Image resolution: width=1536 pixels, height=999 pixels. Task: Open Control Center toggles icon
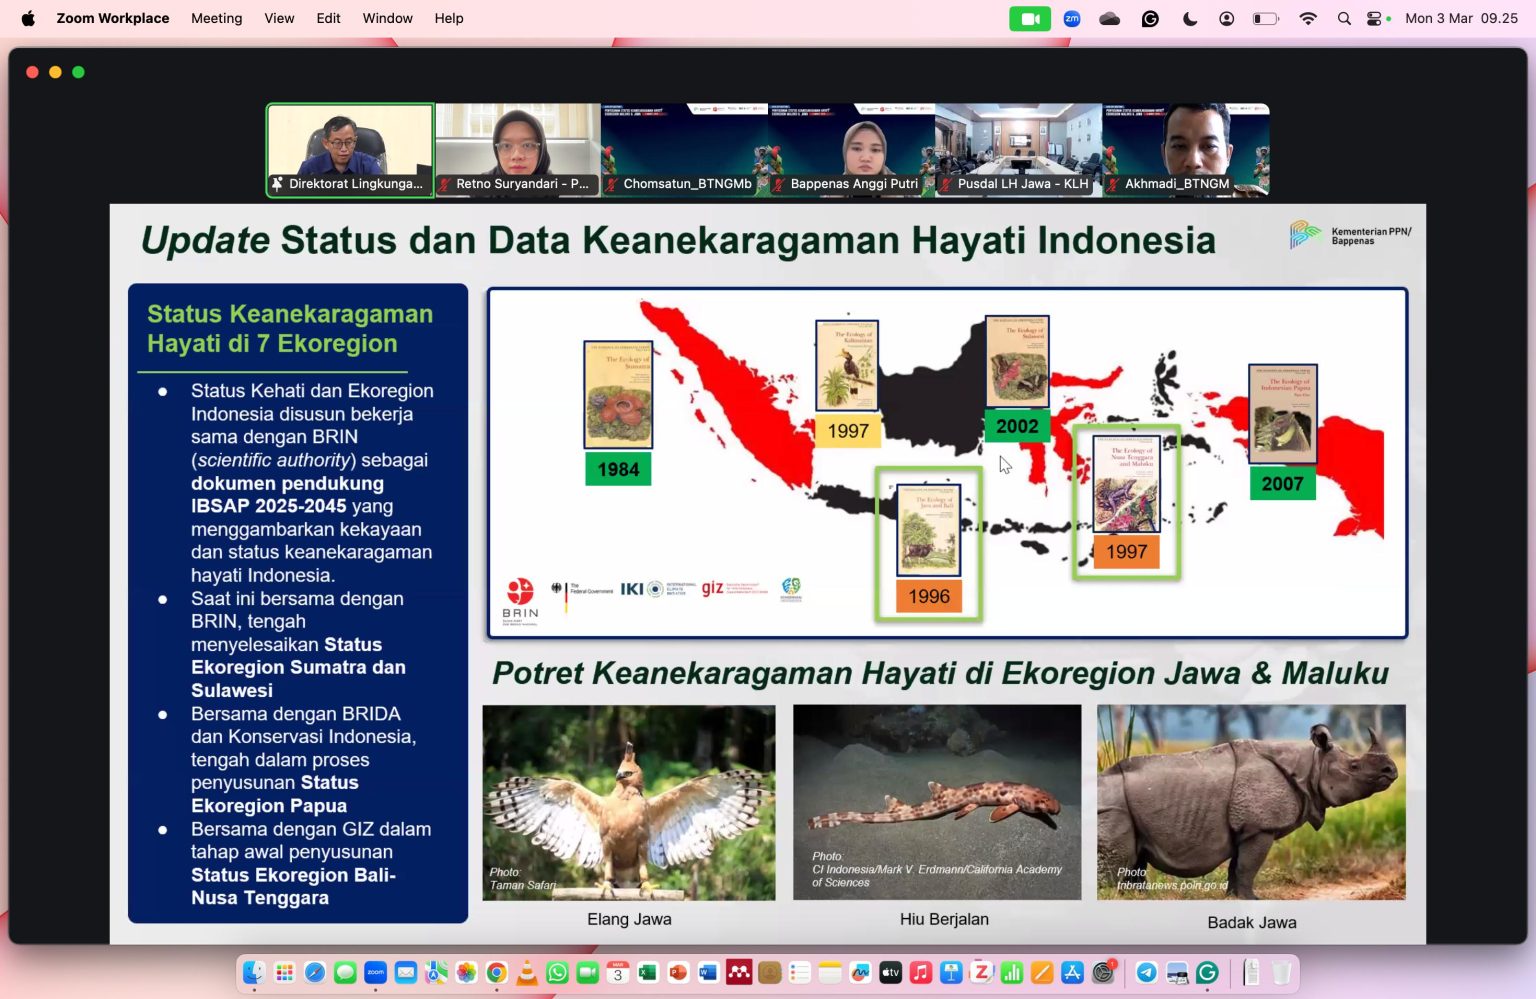click(x=1375, y=18)
